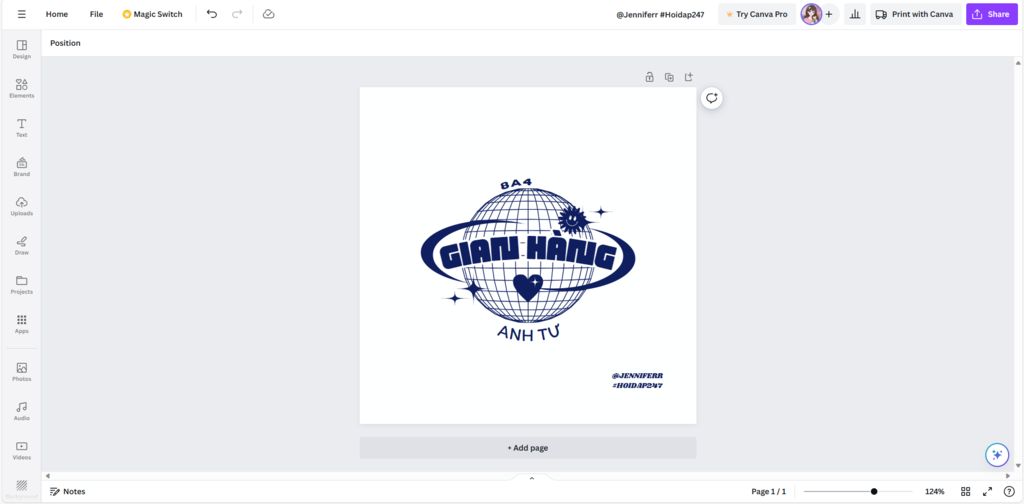Open the hamburger main menu
Viewport: 1024px width, 504px height.
[22, 14]
